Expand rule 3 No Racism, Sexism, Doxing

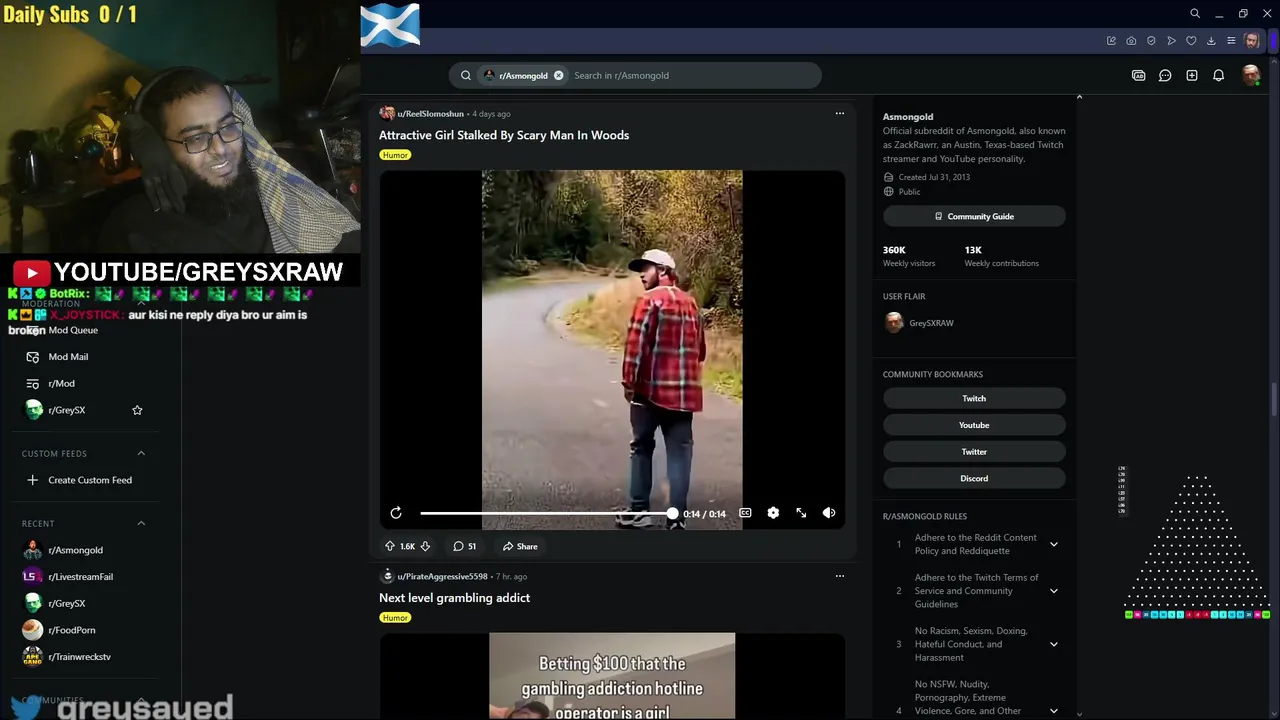coord(1053,644)
